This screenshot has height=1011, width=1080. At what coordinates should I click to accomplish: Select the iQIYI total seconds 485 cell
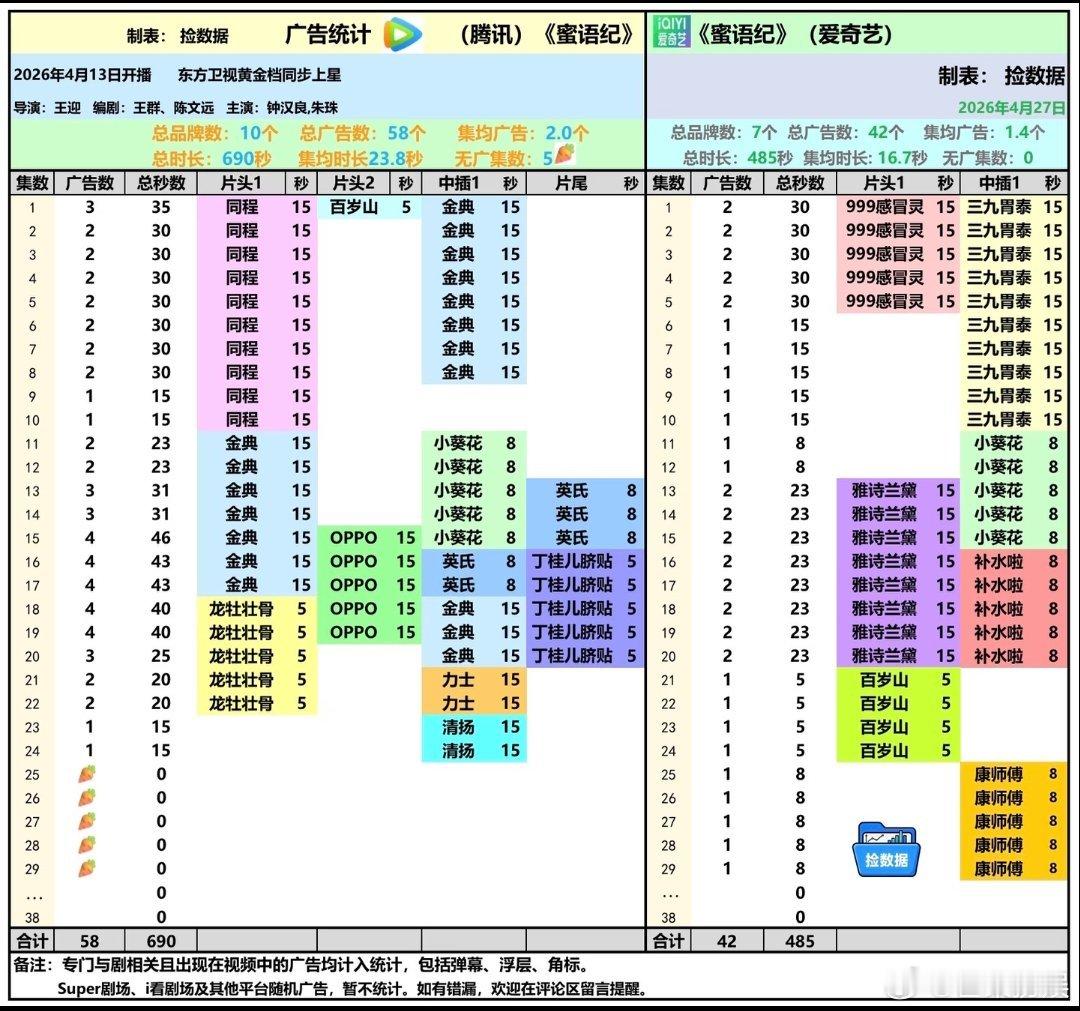[x=800, y=941]
